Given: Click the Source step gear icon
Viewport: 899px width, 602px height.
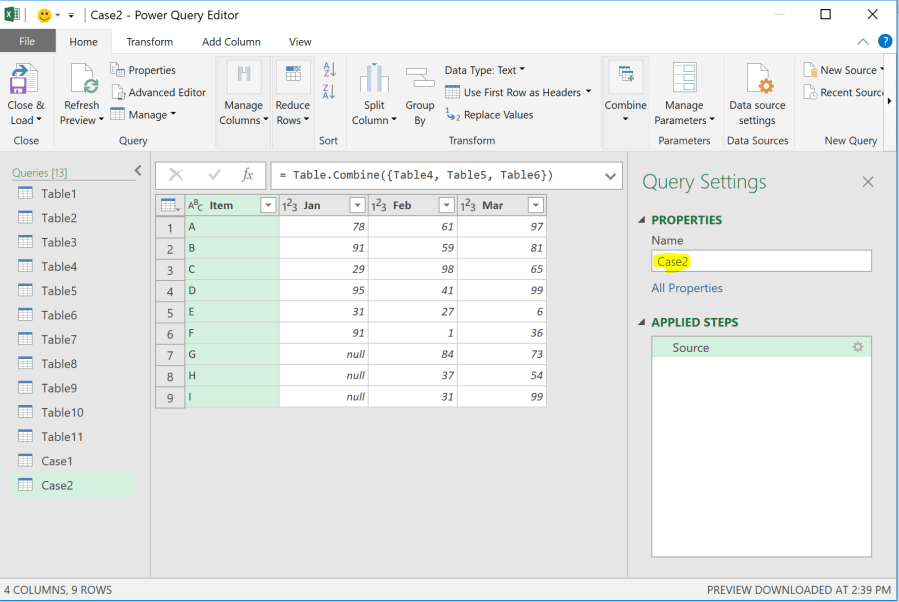Looking at the screenshot, I should click(x=857, y=347).
